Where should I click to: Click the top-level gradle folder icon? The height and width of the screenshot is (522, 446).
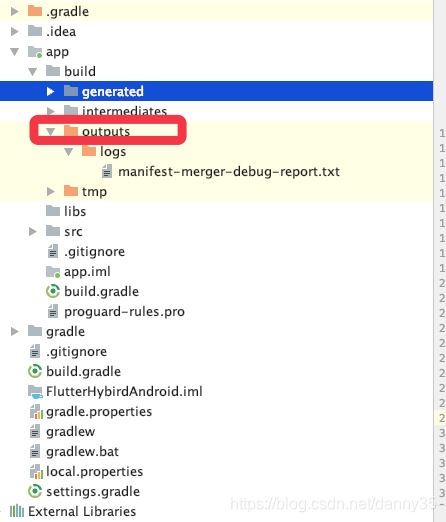click(x=35, y=331)
